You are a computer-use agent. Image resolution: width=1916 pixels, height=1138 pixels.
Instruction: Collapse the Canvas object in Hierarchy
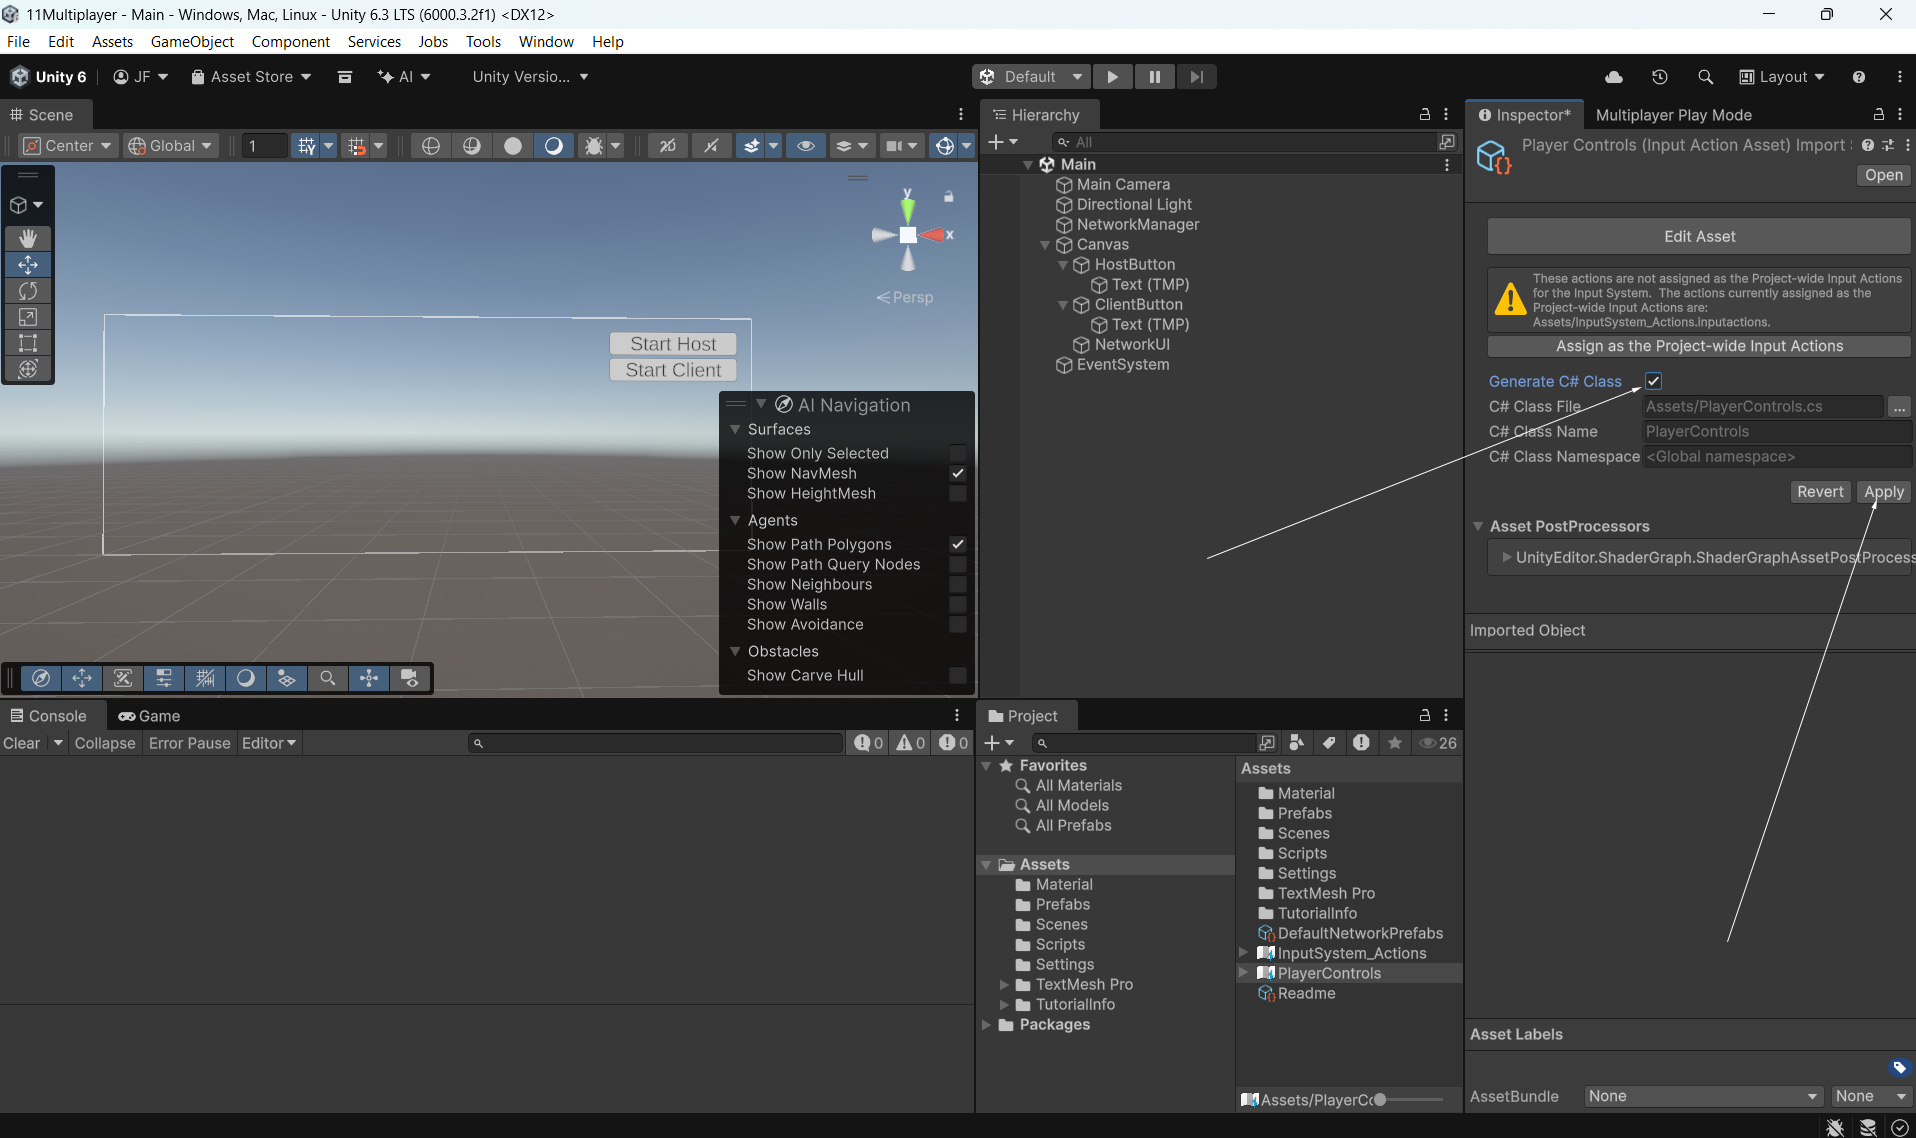click(x=1045, y=245)
